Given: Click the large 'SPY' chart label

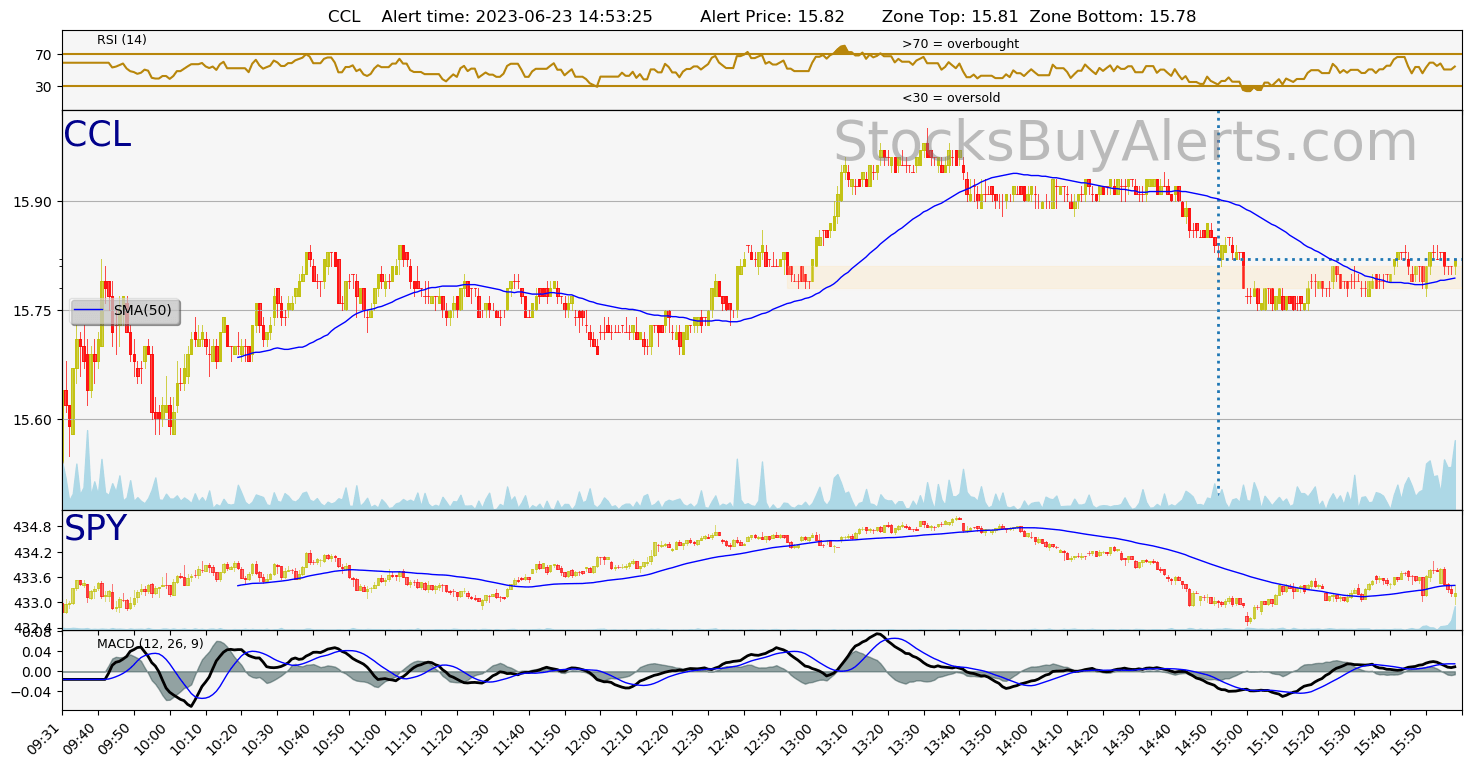Looking at the screenshot, I should coord(95,529).
